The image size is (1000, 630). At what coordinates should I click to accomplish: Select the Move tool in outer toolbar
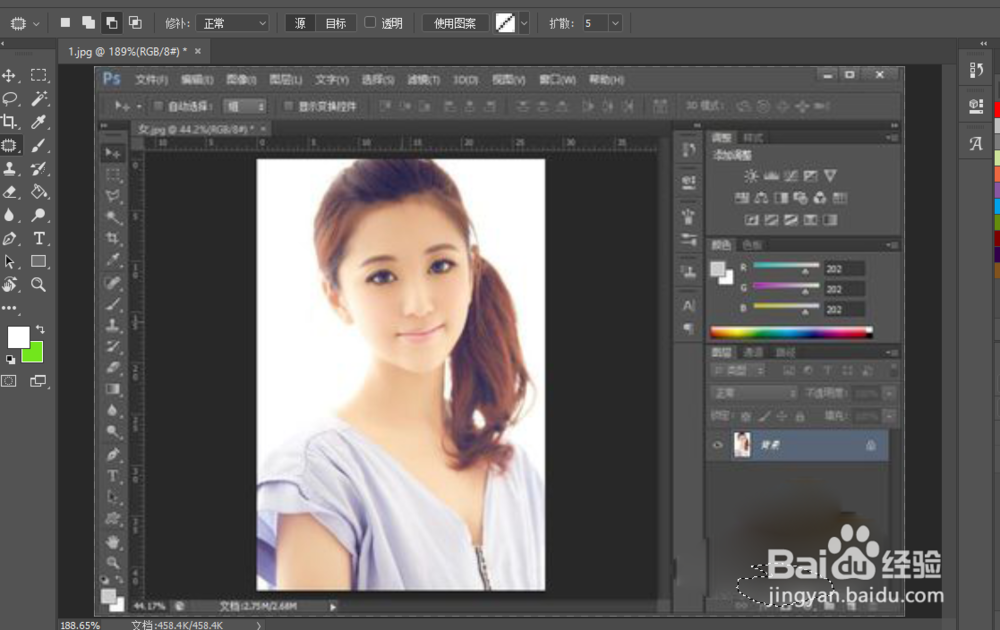click(10, 75)
